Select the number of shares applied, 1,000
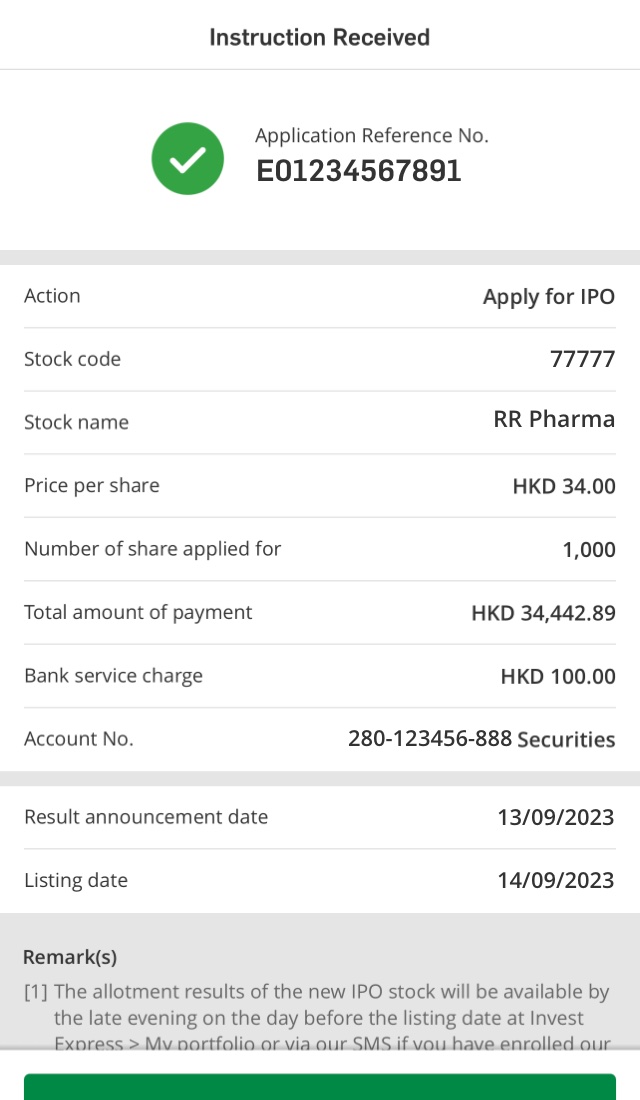The width and height of the screenshot is (640, 1100). (x=589, y=549)
